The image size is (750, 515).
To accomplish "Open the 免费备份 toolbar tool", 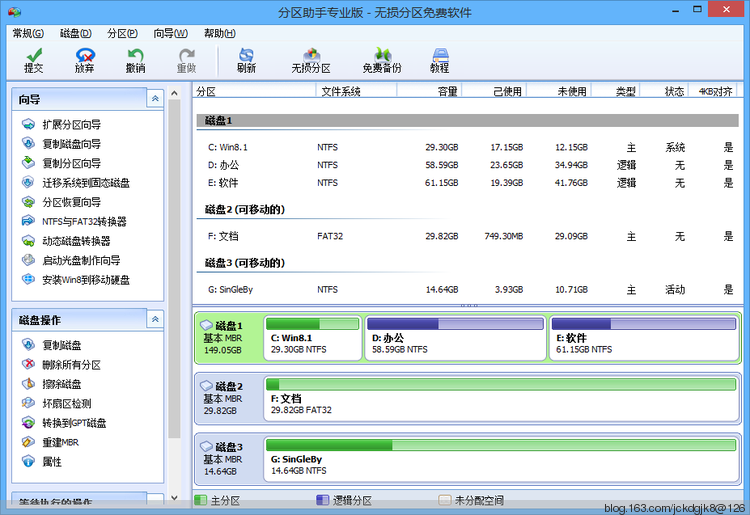I will pos(382,60).
